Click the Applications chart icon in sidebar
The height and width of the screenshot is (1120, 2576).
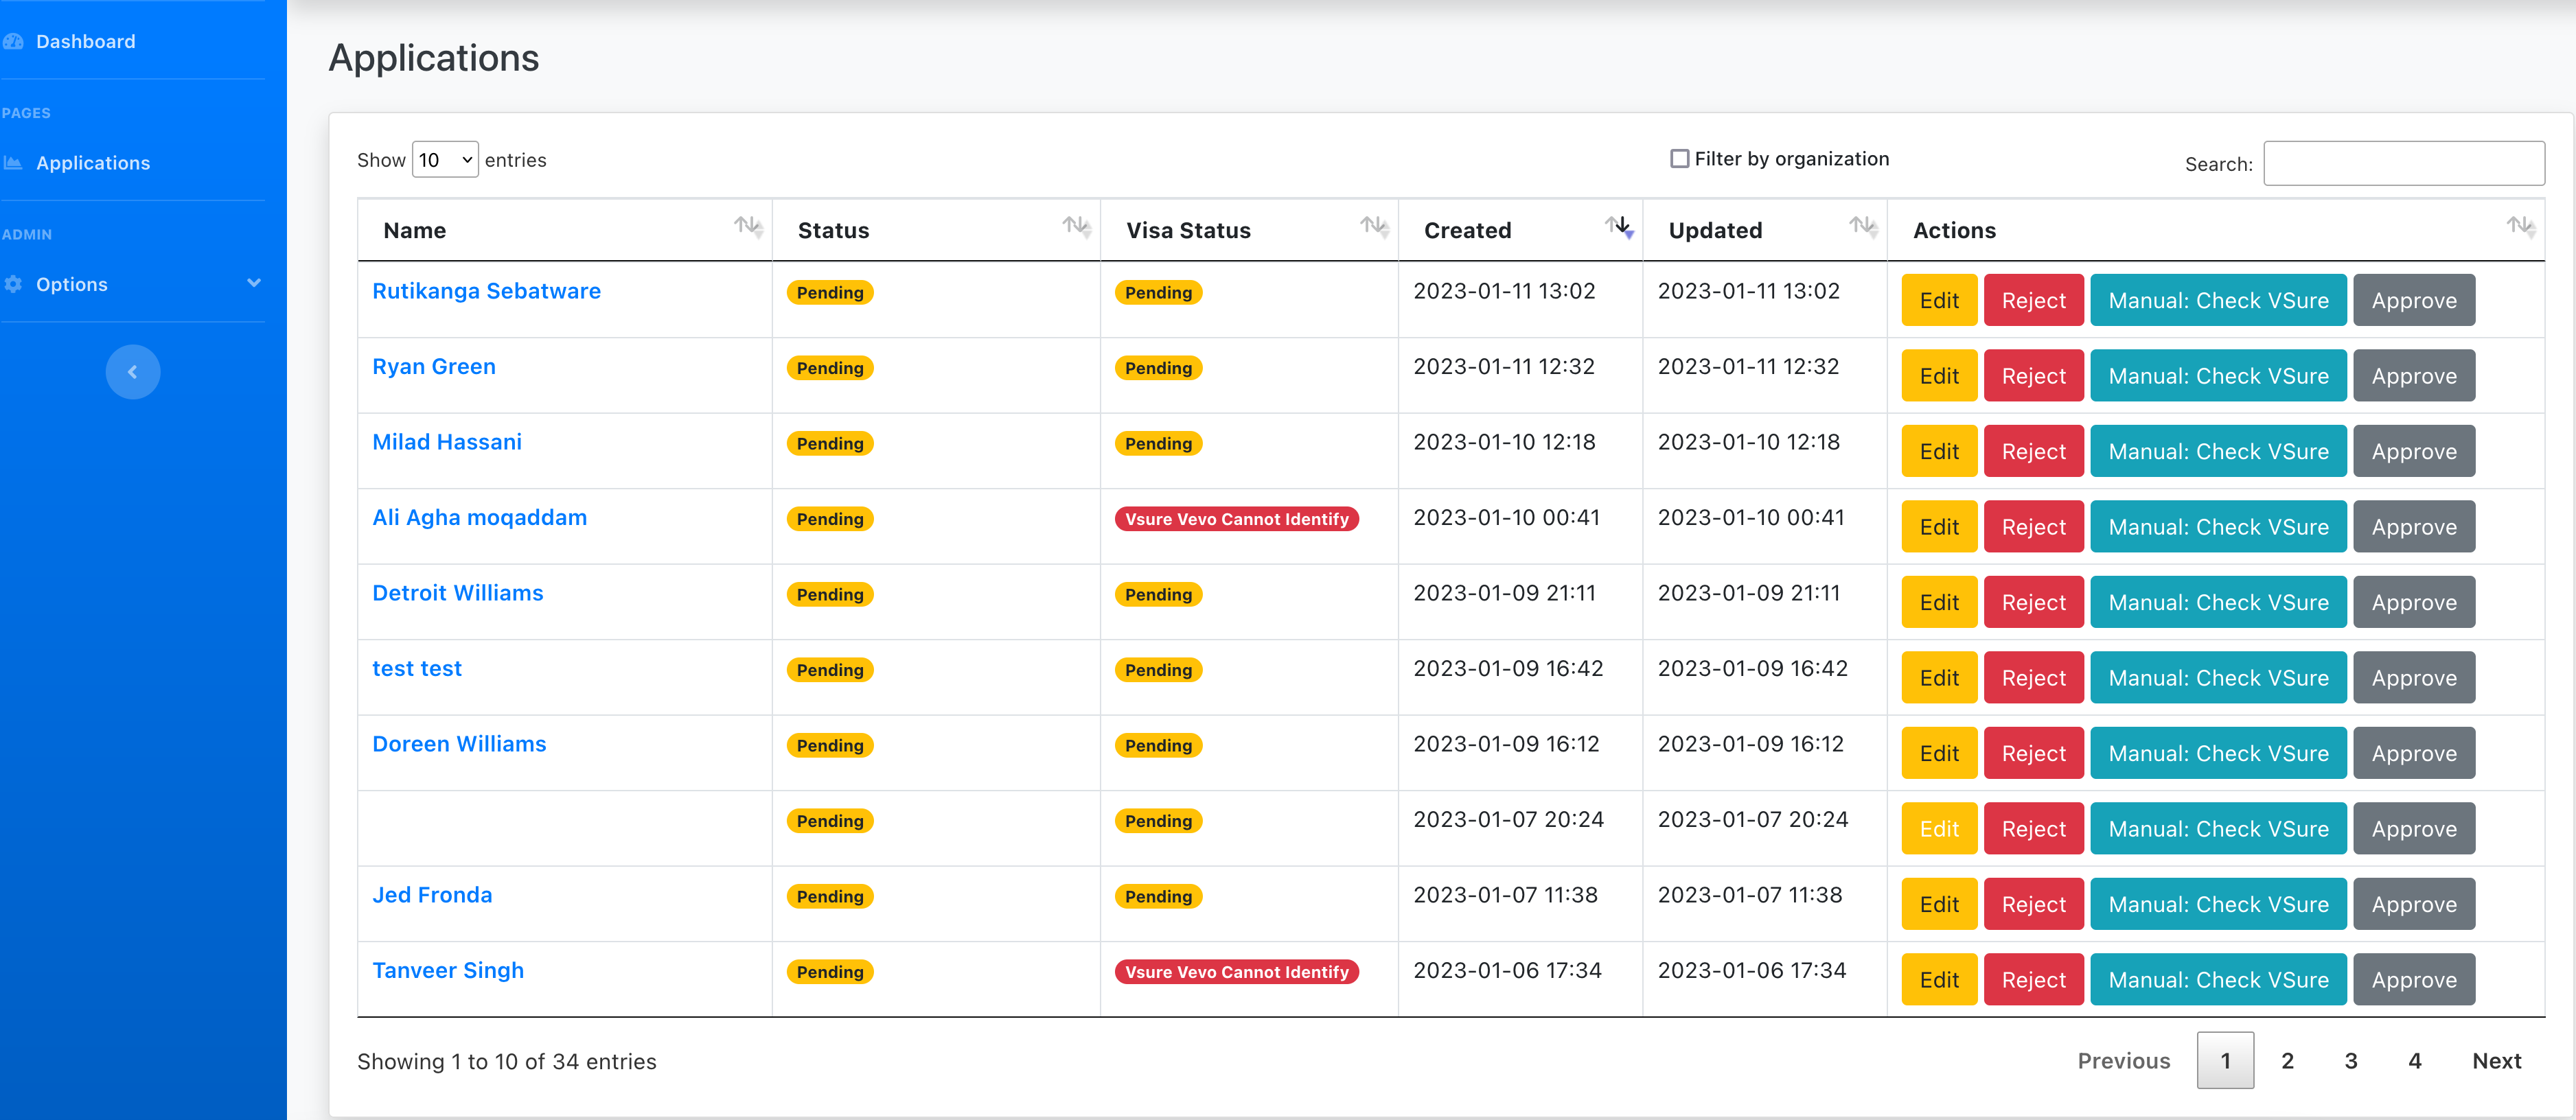tap(13, 163)
